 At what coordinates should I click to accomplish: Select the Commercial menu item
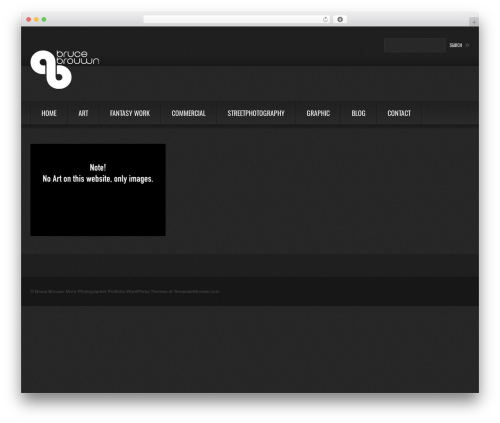(189, 113)
